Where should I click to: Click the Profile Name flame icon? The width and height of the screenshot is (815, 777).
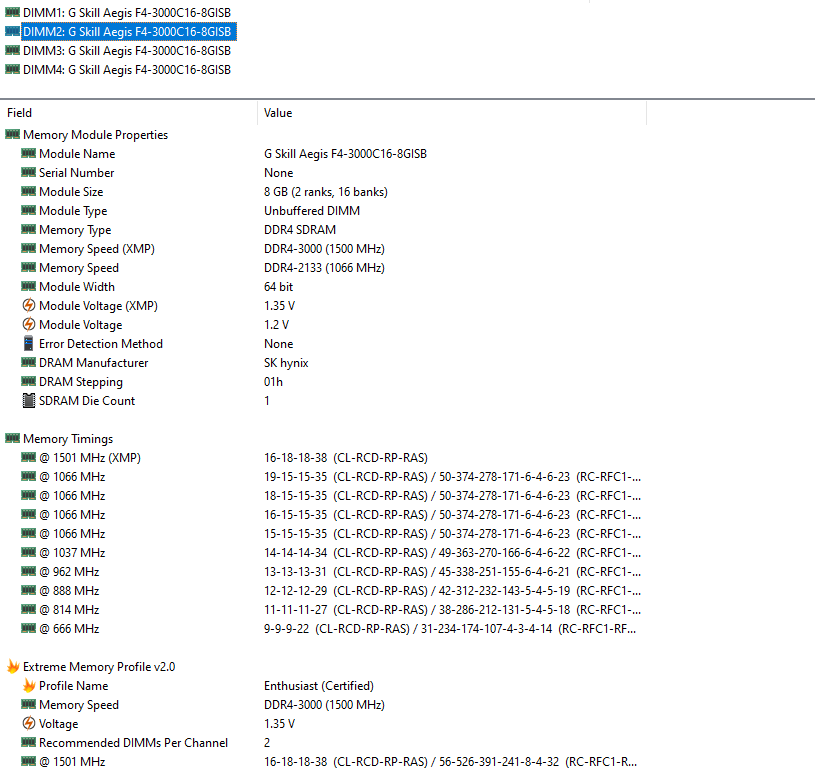pos(29,686)
